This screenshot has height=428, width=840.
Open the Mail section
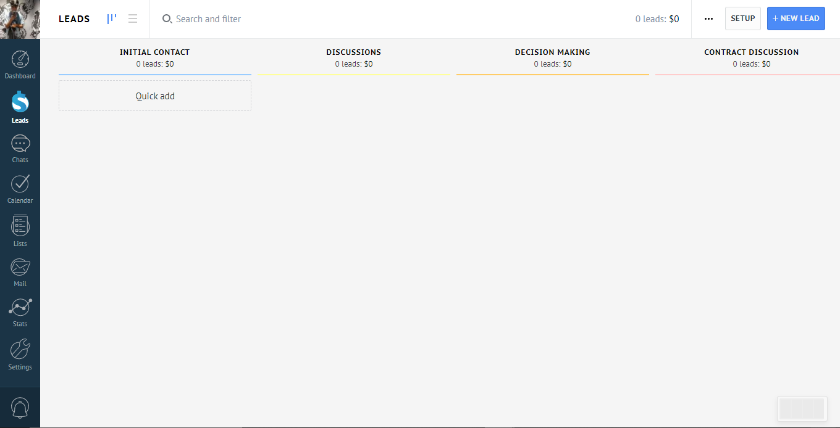click(x=20, y=272)
